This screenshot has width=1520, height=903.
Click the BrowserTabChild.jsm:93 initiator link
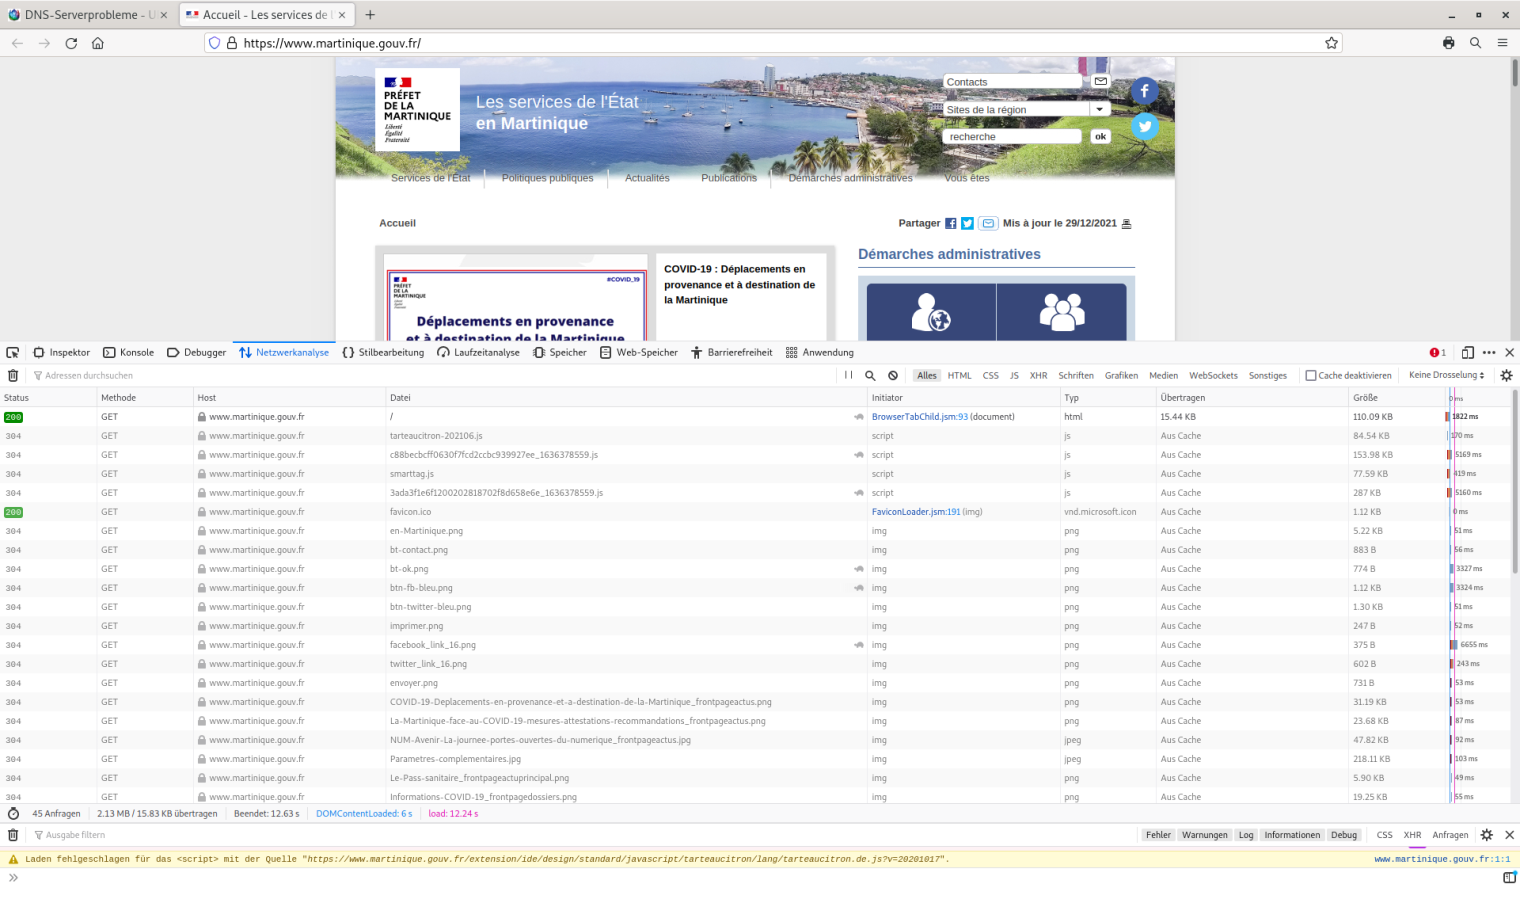[919, 417]
